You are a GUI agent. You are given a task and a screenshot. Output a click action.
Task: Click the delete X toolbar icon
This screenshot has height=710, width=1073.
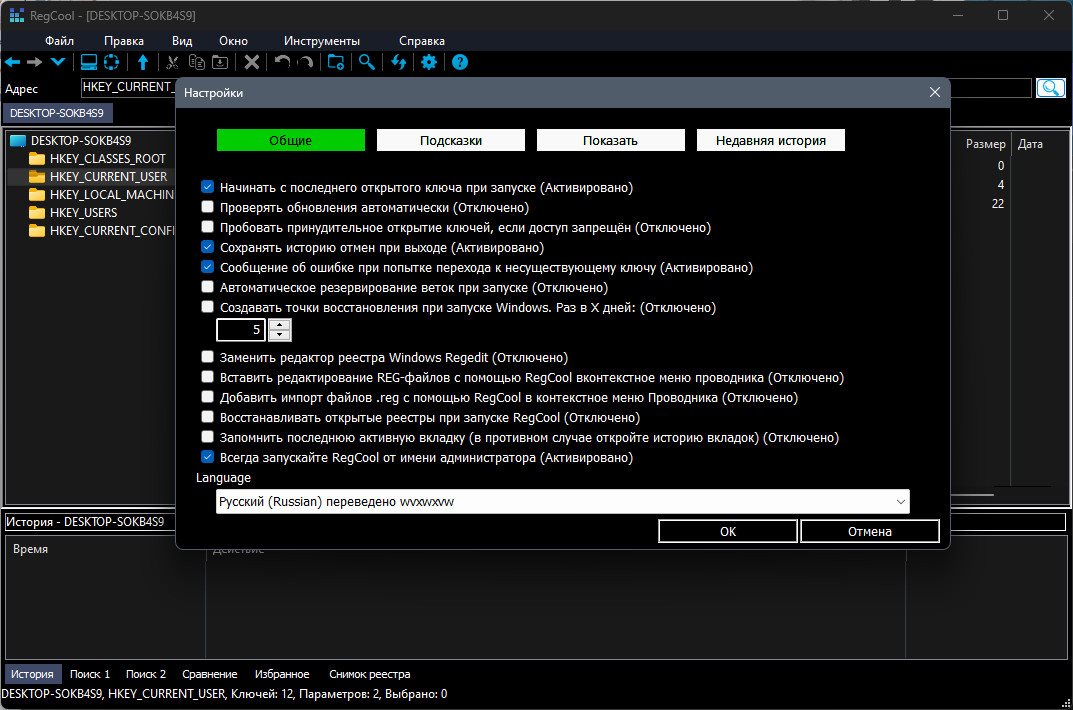point(252,62)
